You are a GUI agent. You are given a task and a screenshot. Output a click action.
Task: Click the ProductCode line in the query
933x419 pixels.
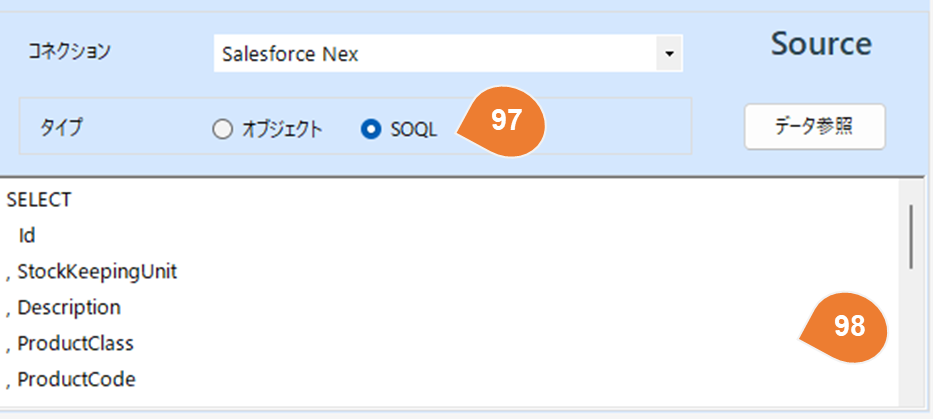pos(76,379)
